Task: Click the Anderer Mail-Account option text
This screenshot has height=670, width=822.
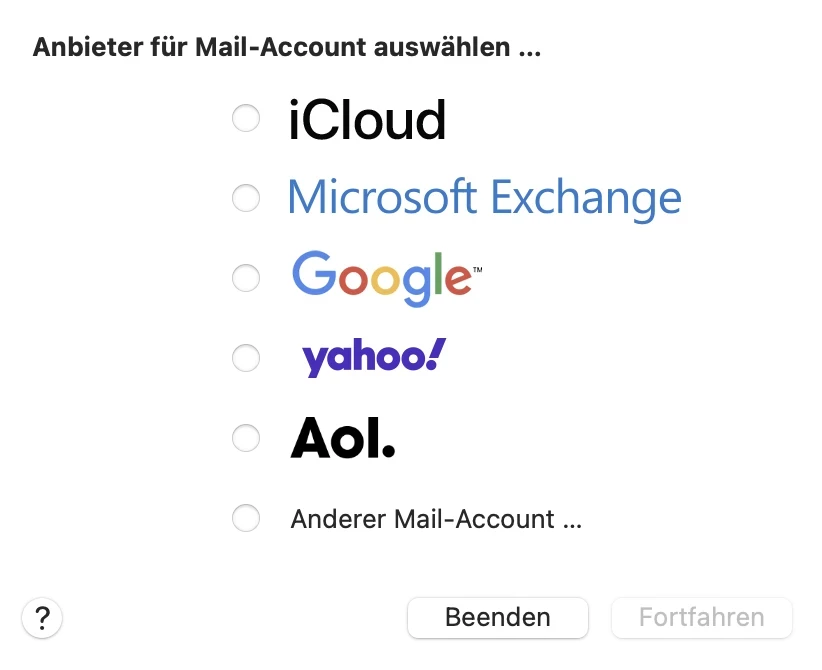Action: 436,518
